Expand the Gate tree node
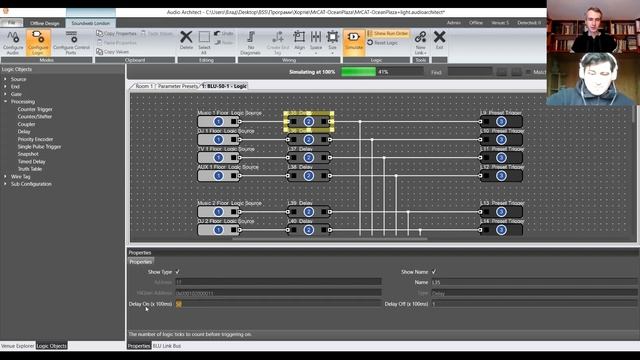The height and width of the screenshot is (360, 640). click(x=5, y=94)
